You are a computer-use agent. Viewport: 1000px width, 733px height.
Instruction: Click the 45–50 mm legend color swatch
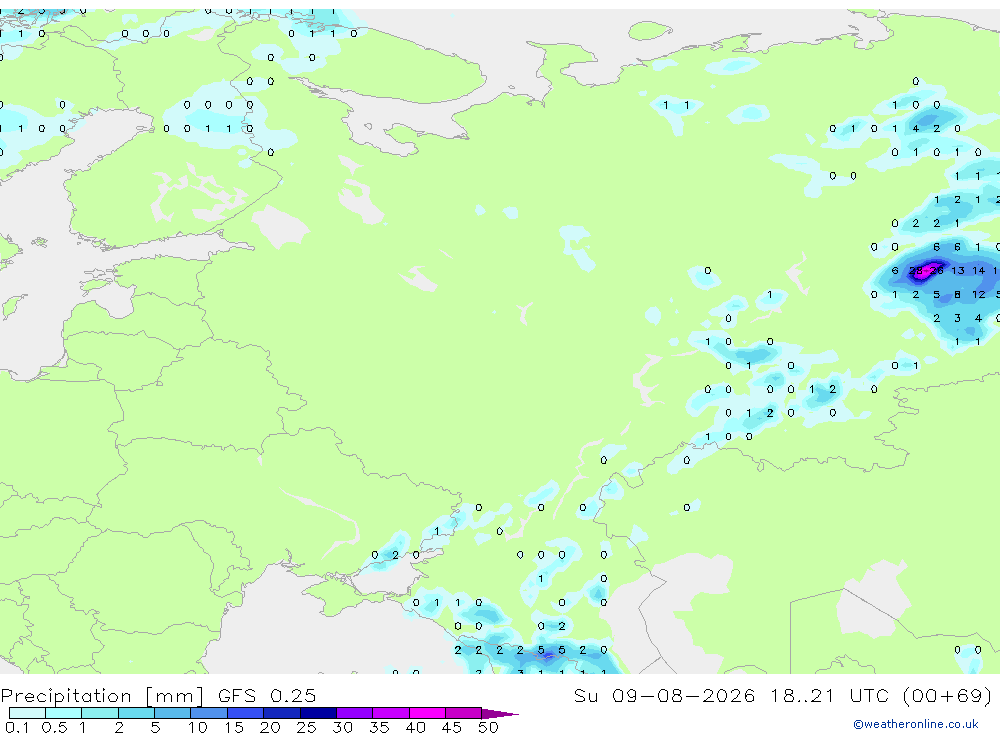coord(464,713)
